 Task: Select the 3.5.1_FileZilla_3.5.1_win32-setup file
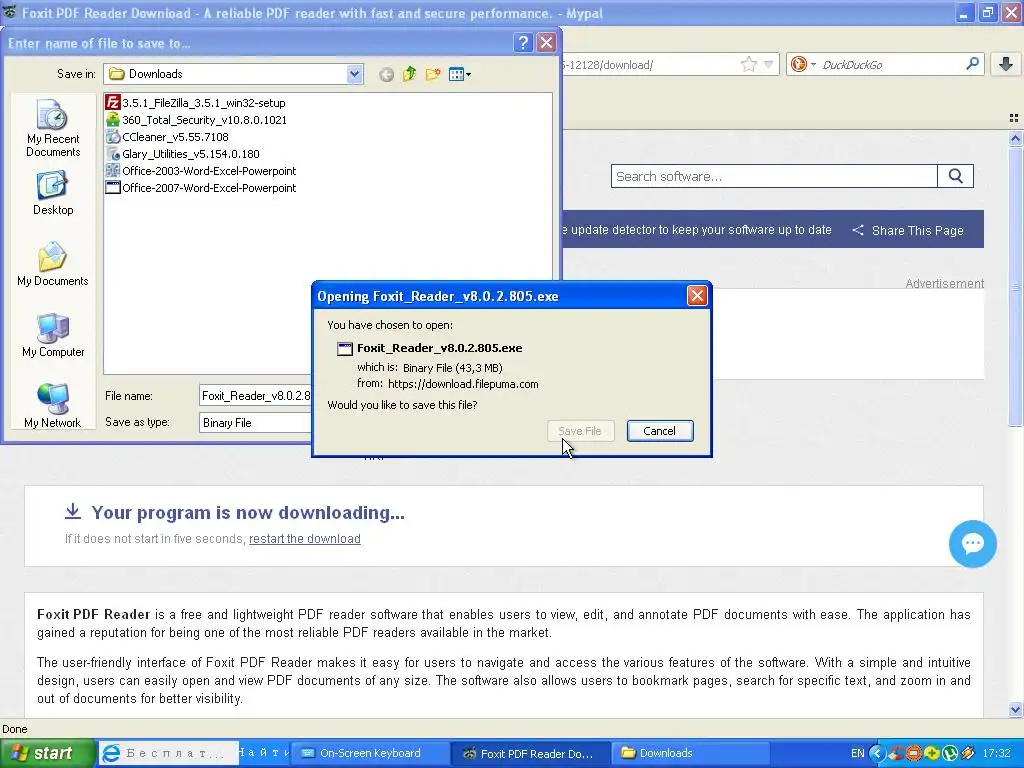click(196, 103)
